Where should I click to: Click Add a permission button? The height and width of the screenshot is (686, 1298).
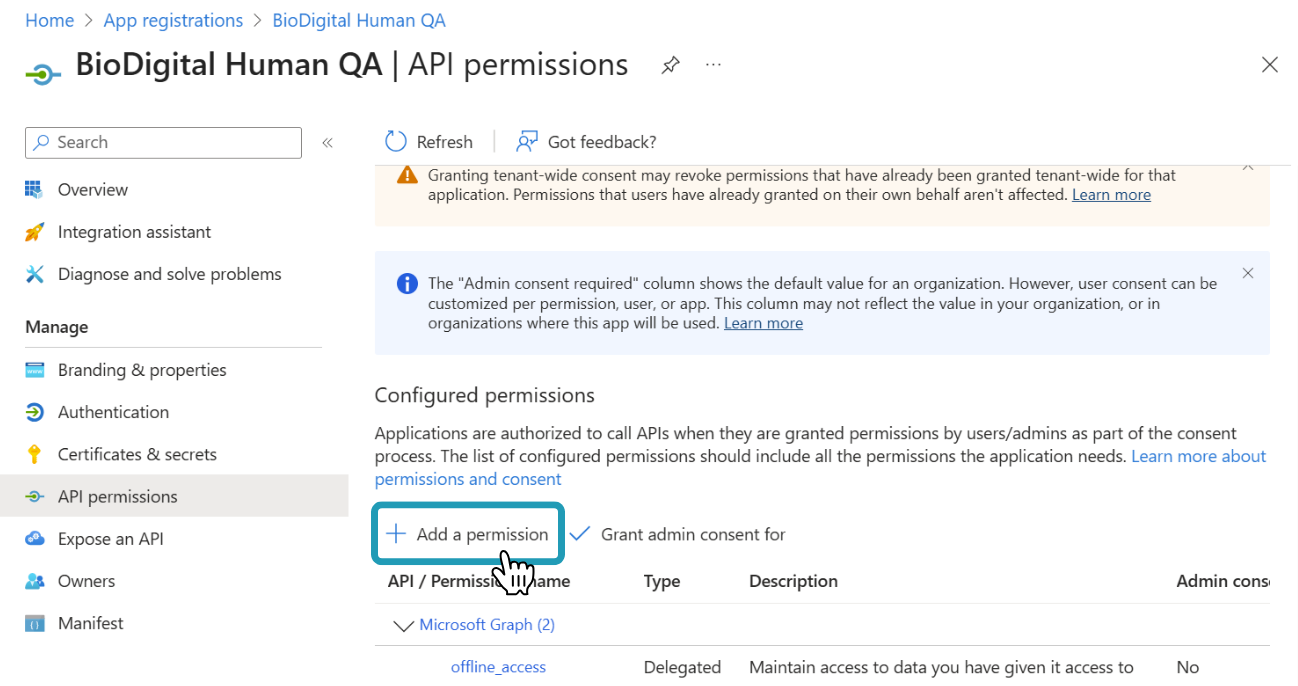point(468,534)
